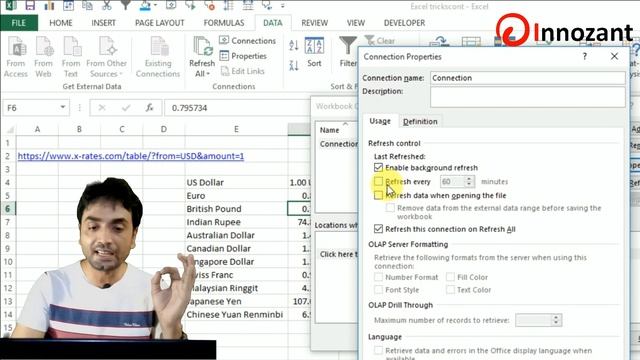This screenshot has width=640, height=360.
Task: Select the Chinese Yuan Renminbi cell
Action: (236, 314)
